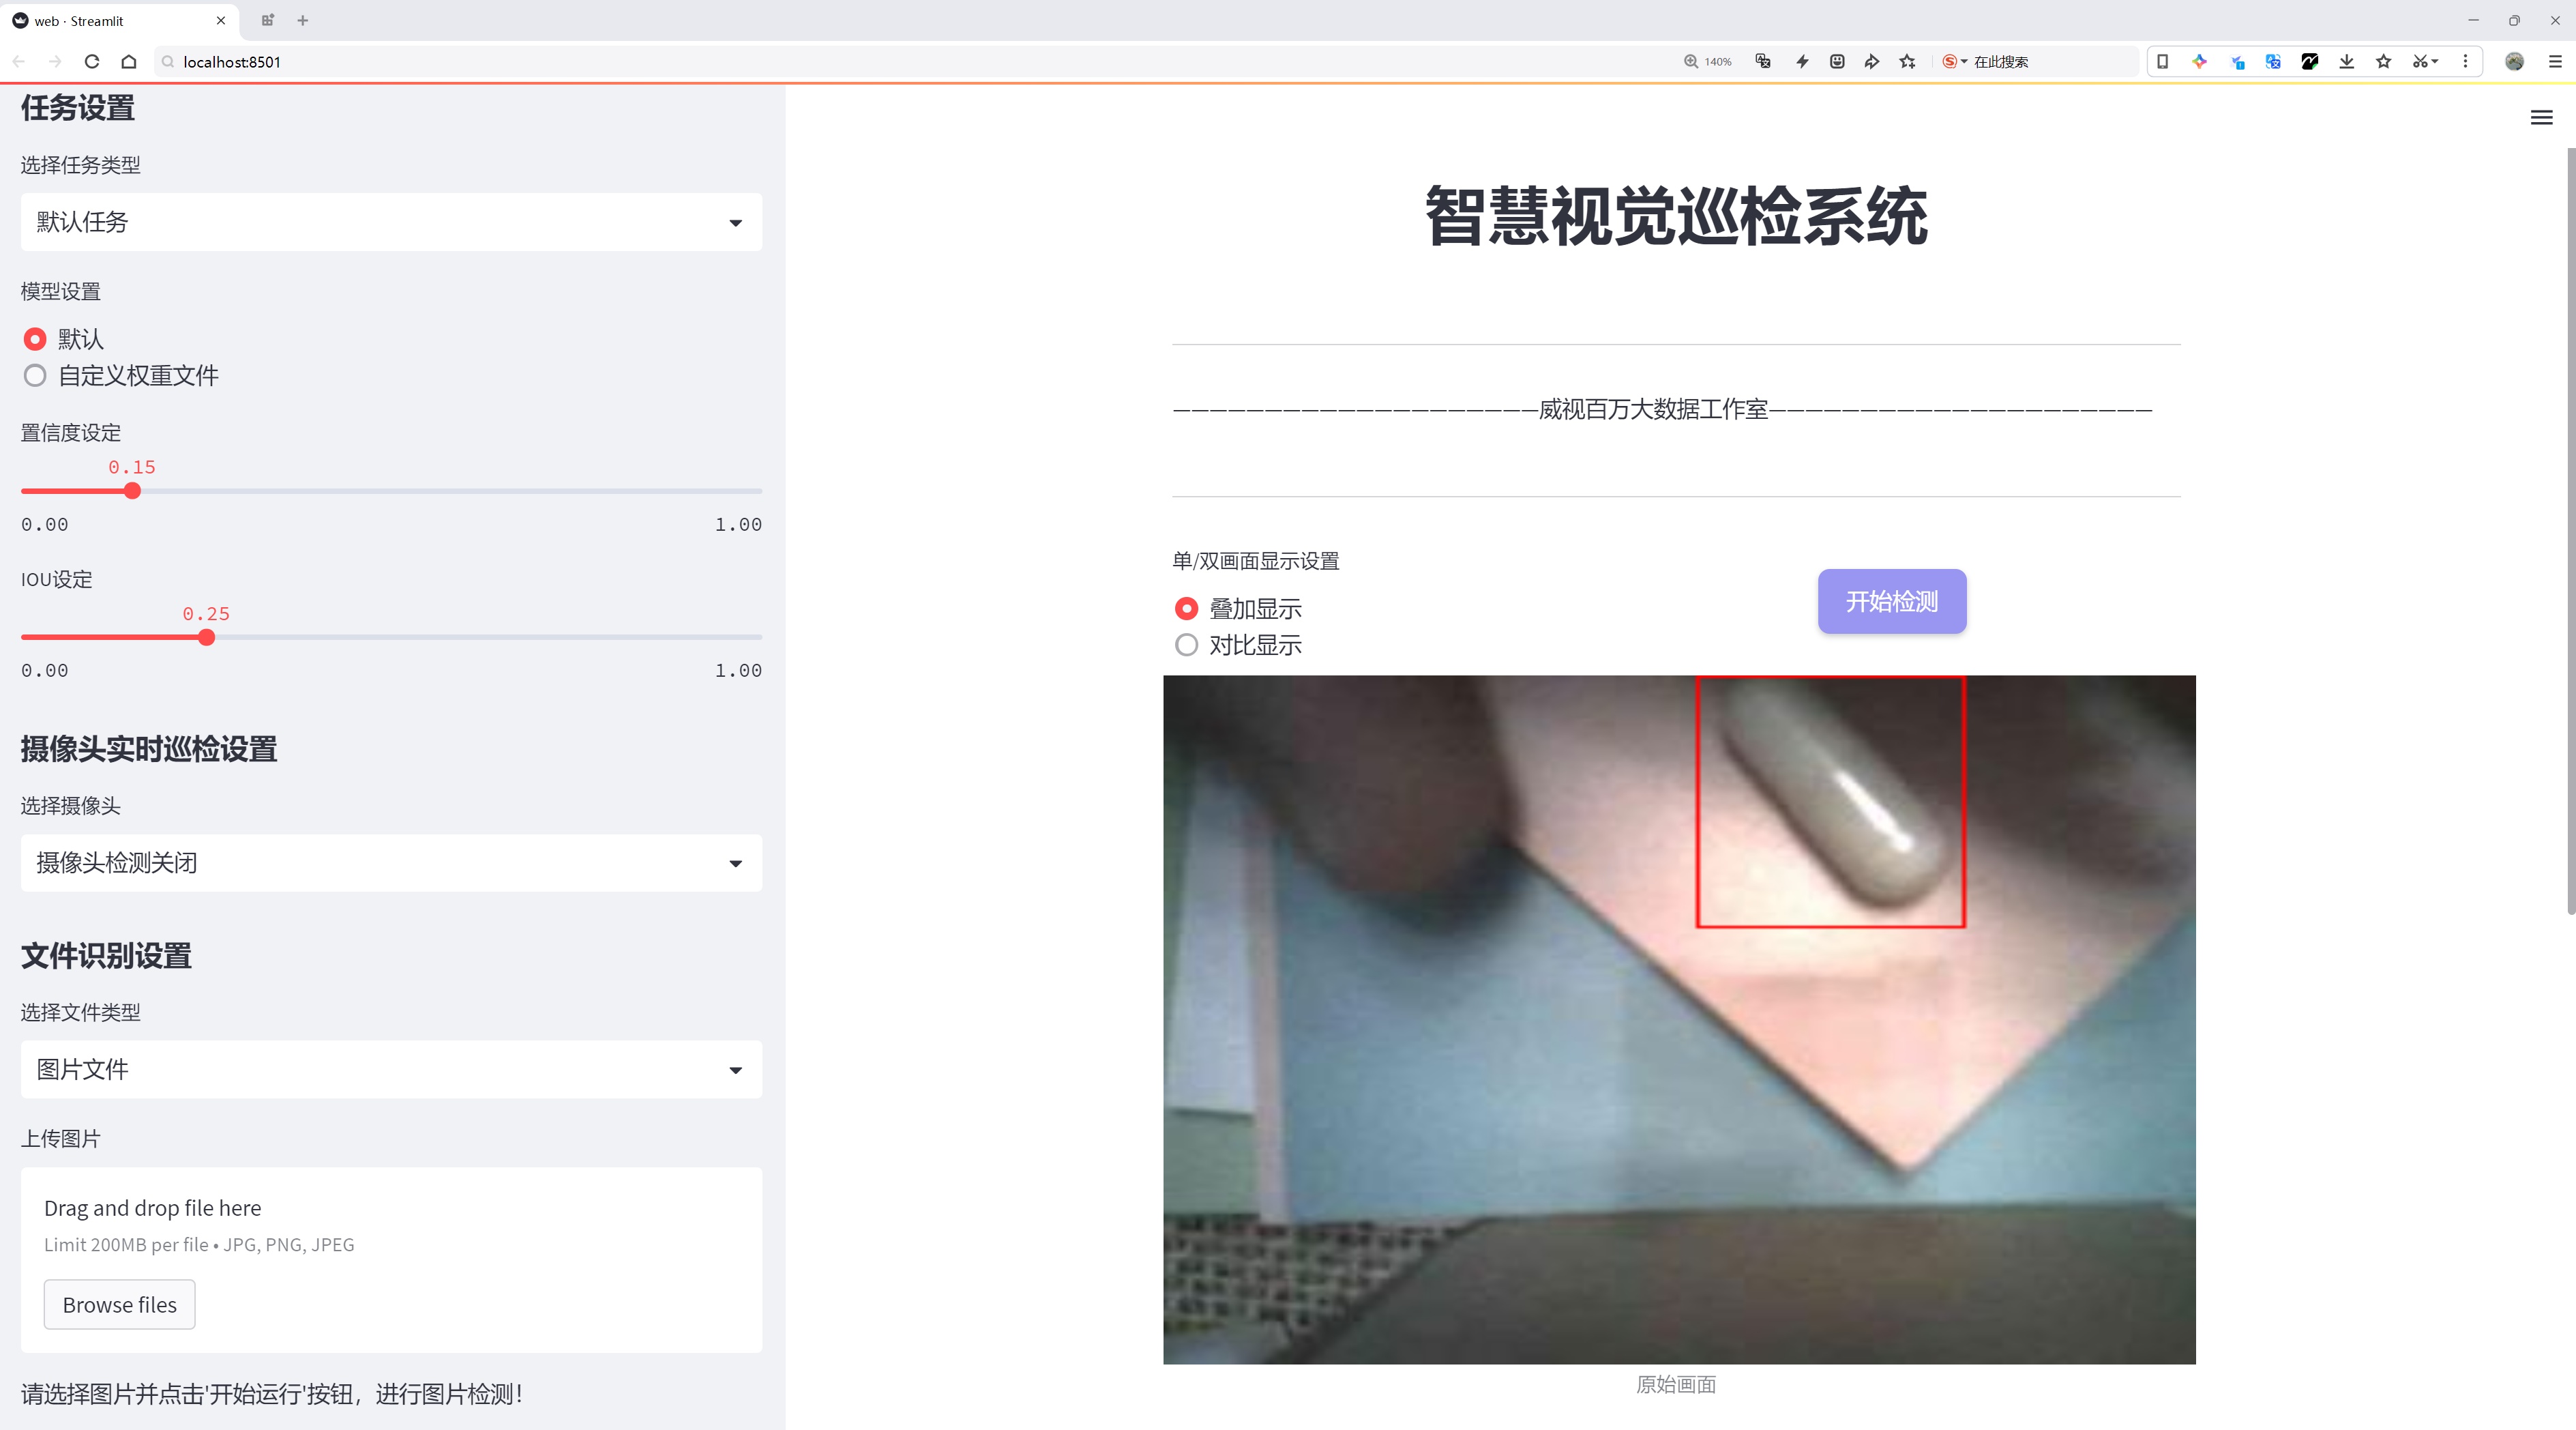Screen dimensions: 2576x1430
Task: Select the 默认 model radio button
Action: pos(35,339)
